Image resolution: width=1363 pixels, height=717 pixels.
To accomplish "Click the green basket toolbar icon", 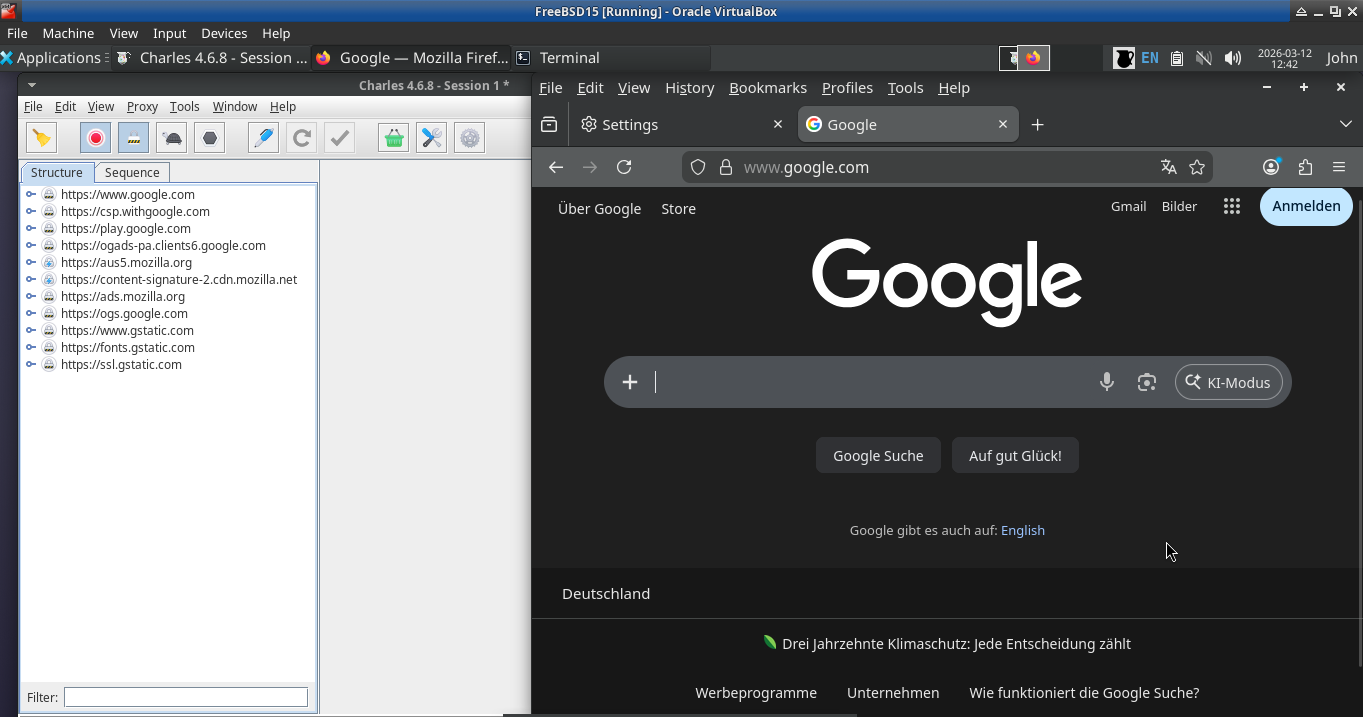I will point(393,138).
